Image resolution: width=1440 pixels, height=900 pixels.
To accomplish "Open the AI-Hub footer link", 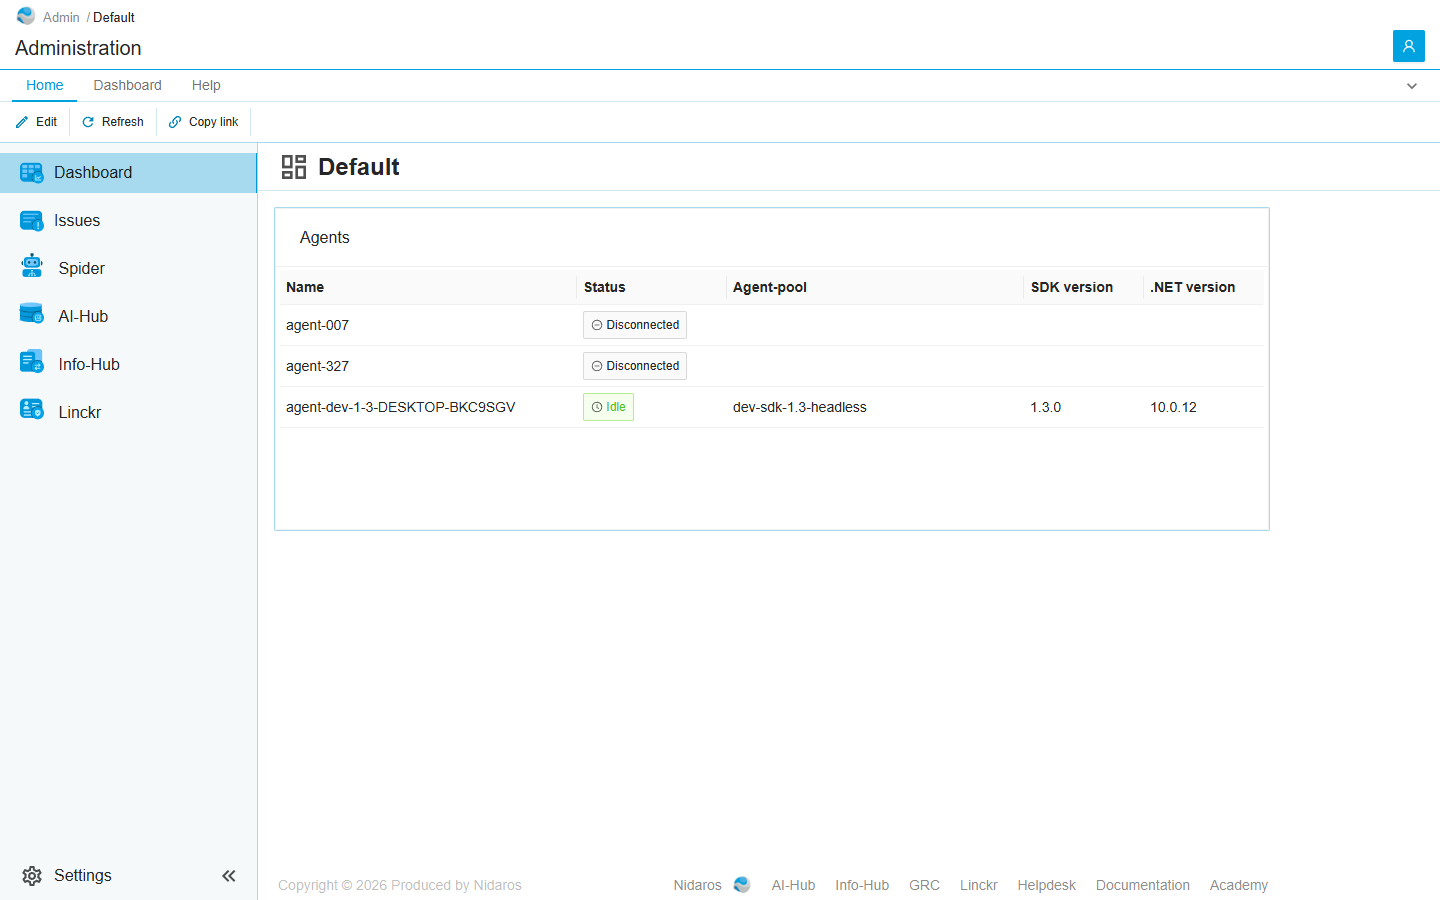I will tap(793, 885).
